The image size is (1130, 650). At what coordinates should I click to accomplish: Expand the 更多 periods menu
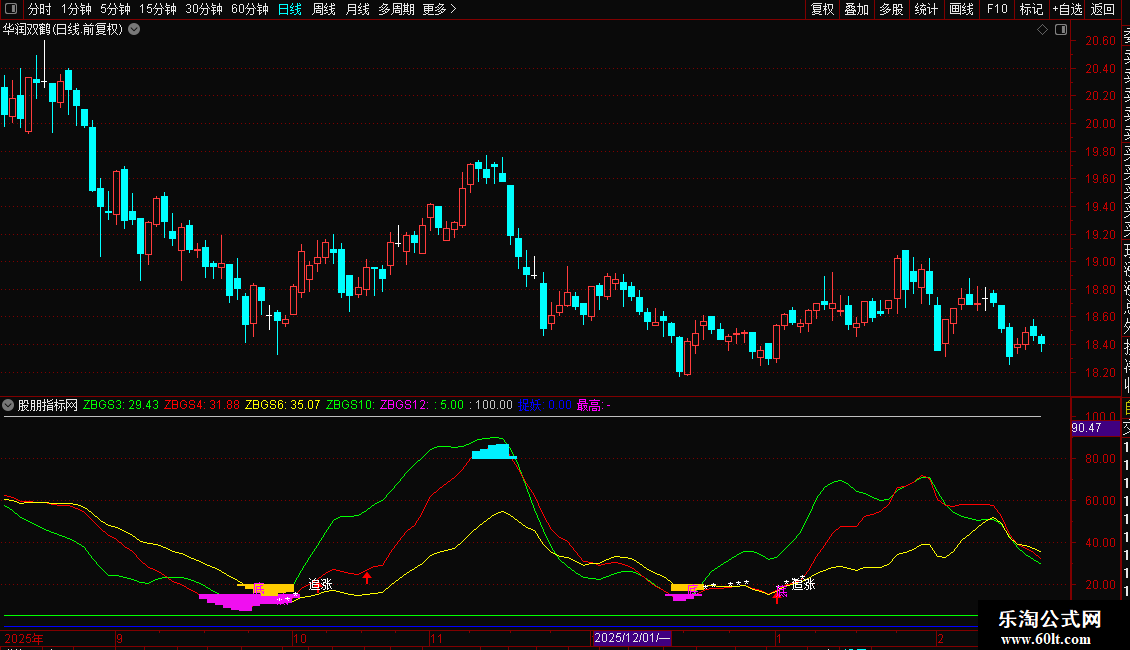tap(439, 9)
